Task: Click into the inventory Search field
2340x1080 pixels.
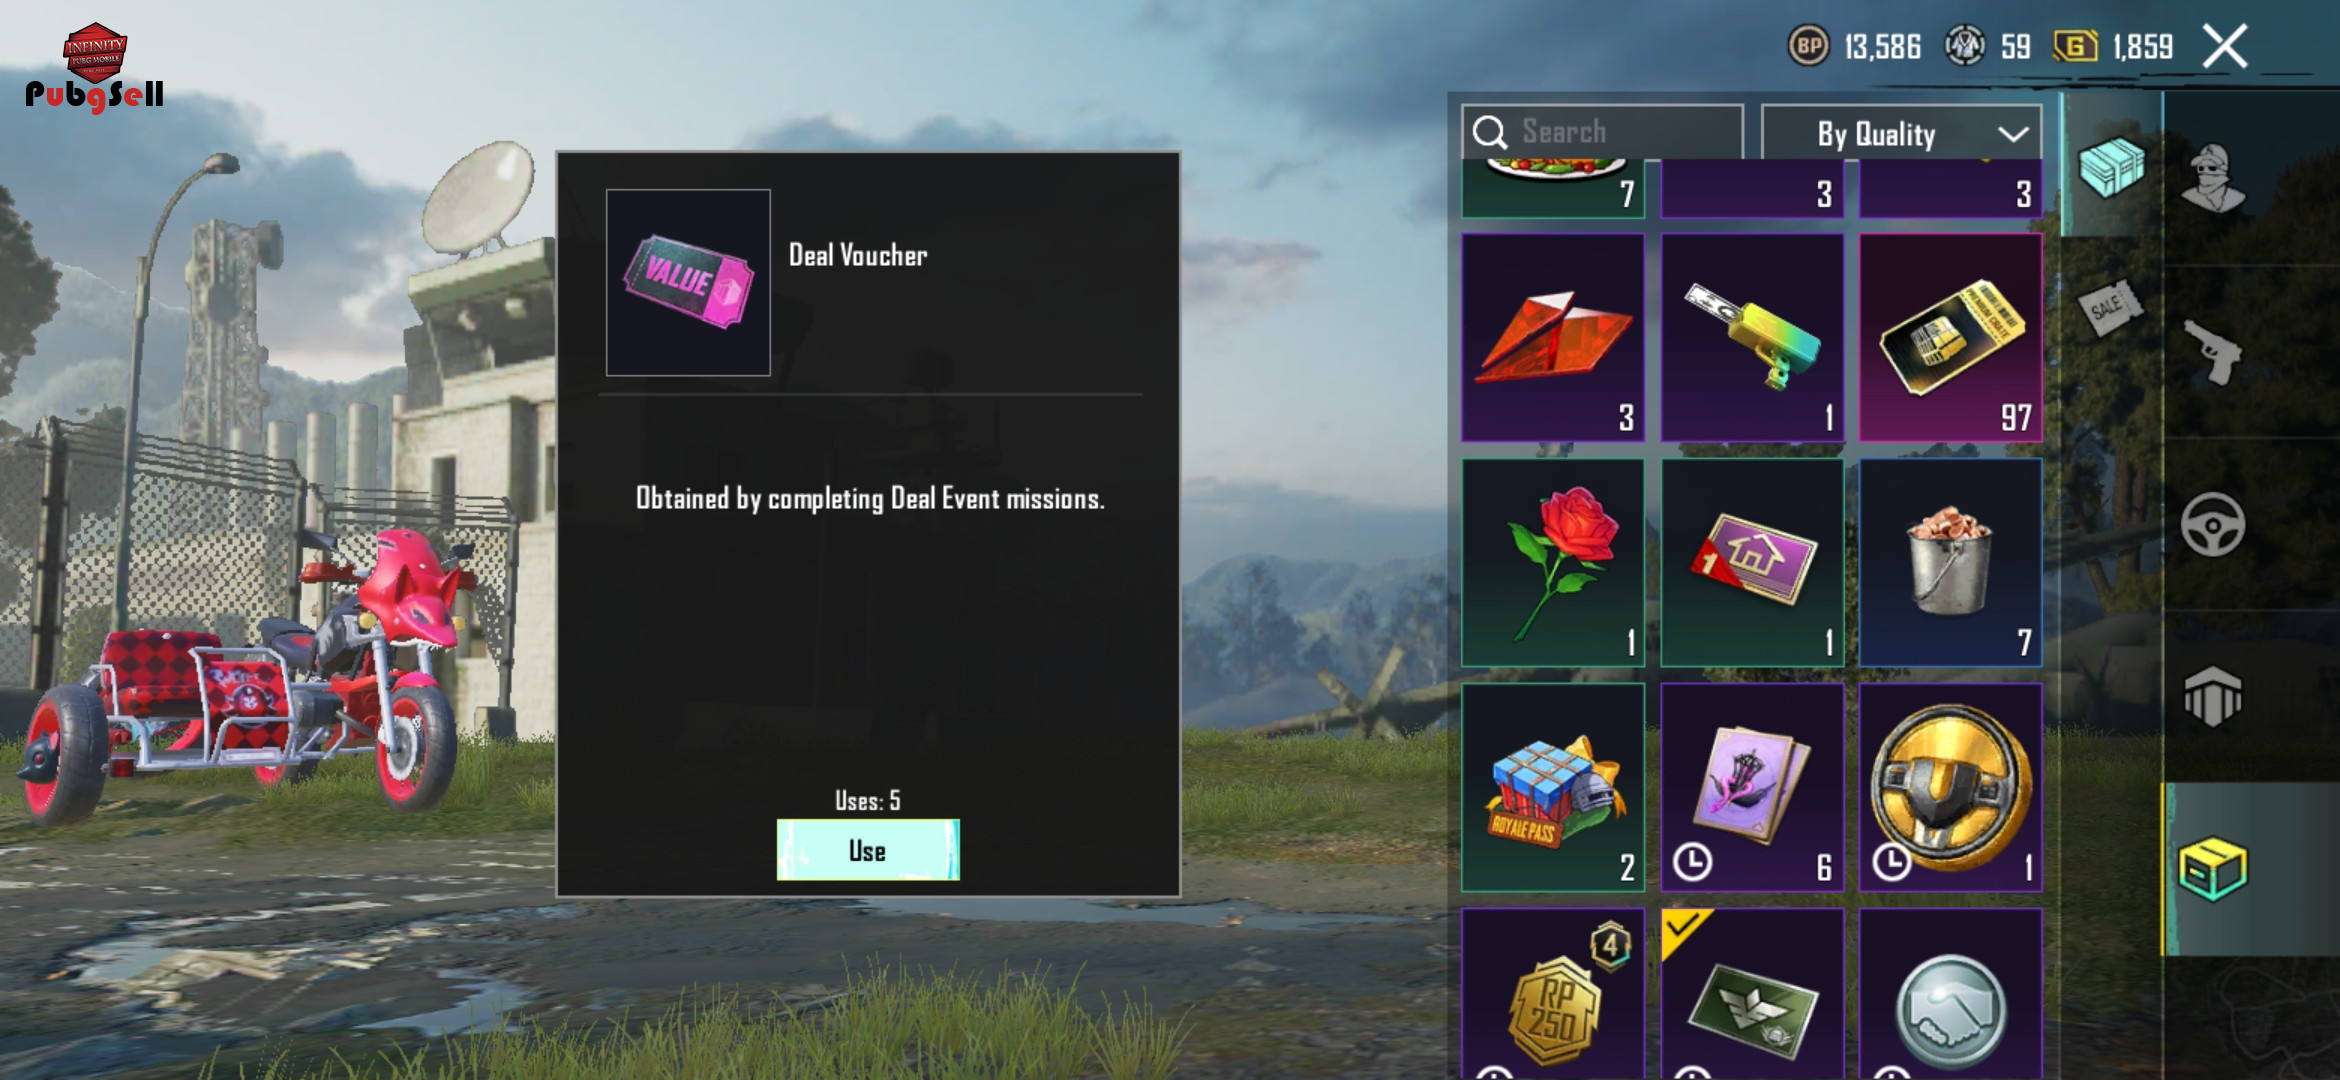Action: point(1602,132)
